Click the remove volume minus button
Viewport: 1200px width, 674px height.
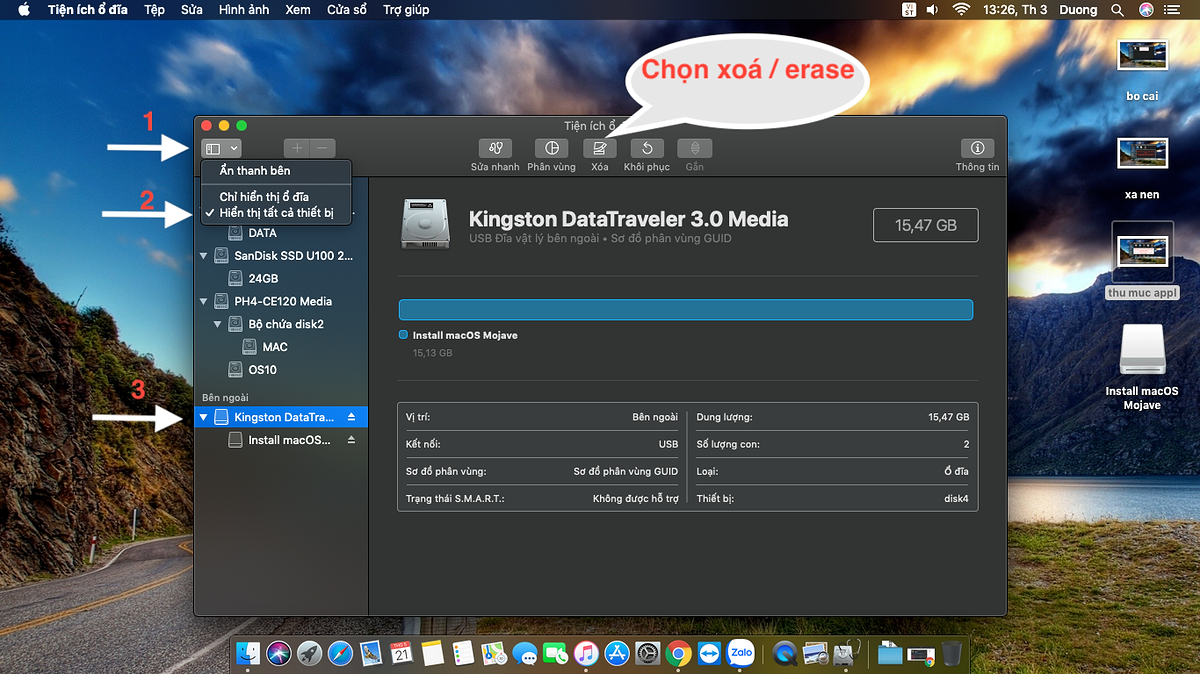tap(322, 148)
